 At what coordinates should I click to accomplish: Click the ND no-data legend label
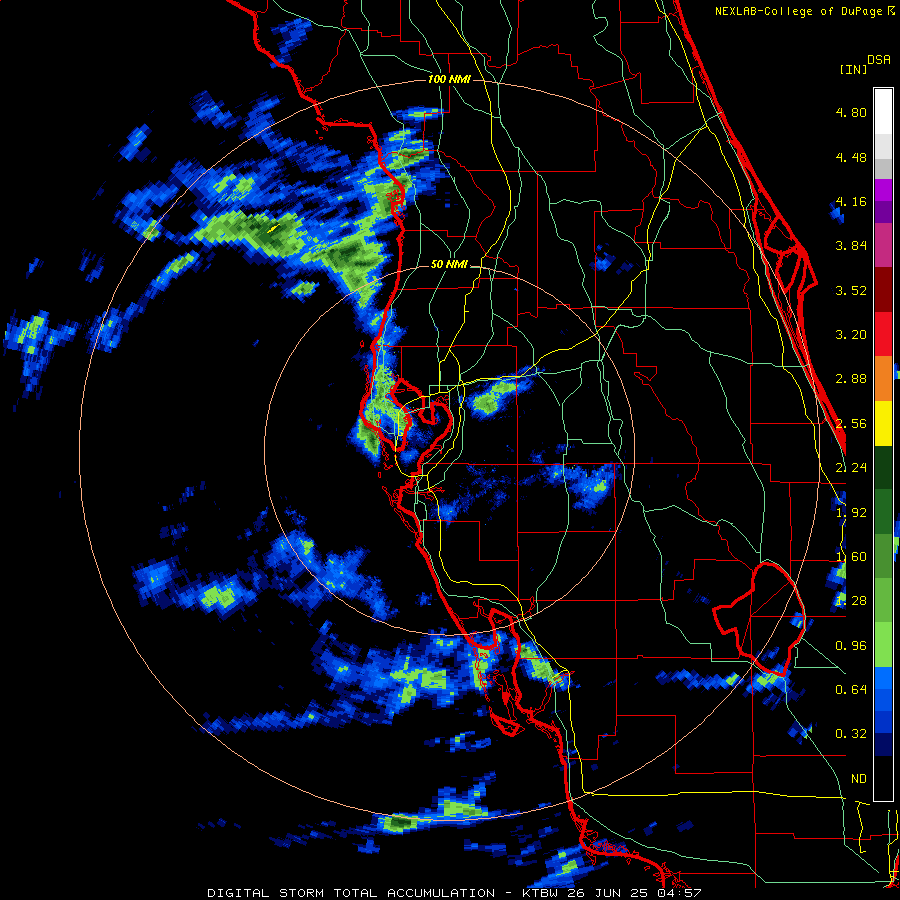[859, 779]
